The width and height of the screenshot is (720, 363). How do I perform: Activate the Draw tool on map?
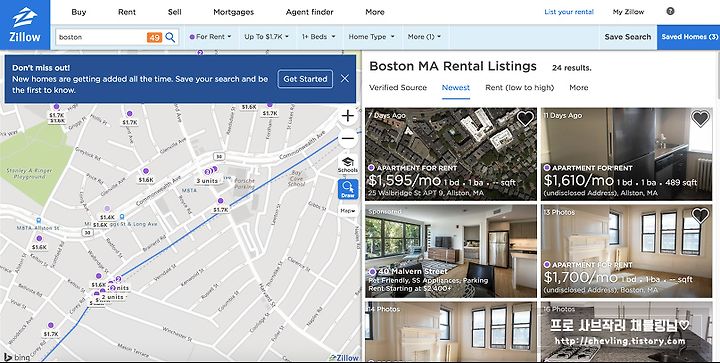pyautogui.click(x=348, y=189)
